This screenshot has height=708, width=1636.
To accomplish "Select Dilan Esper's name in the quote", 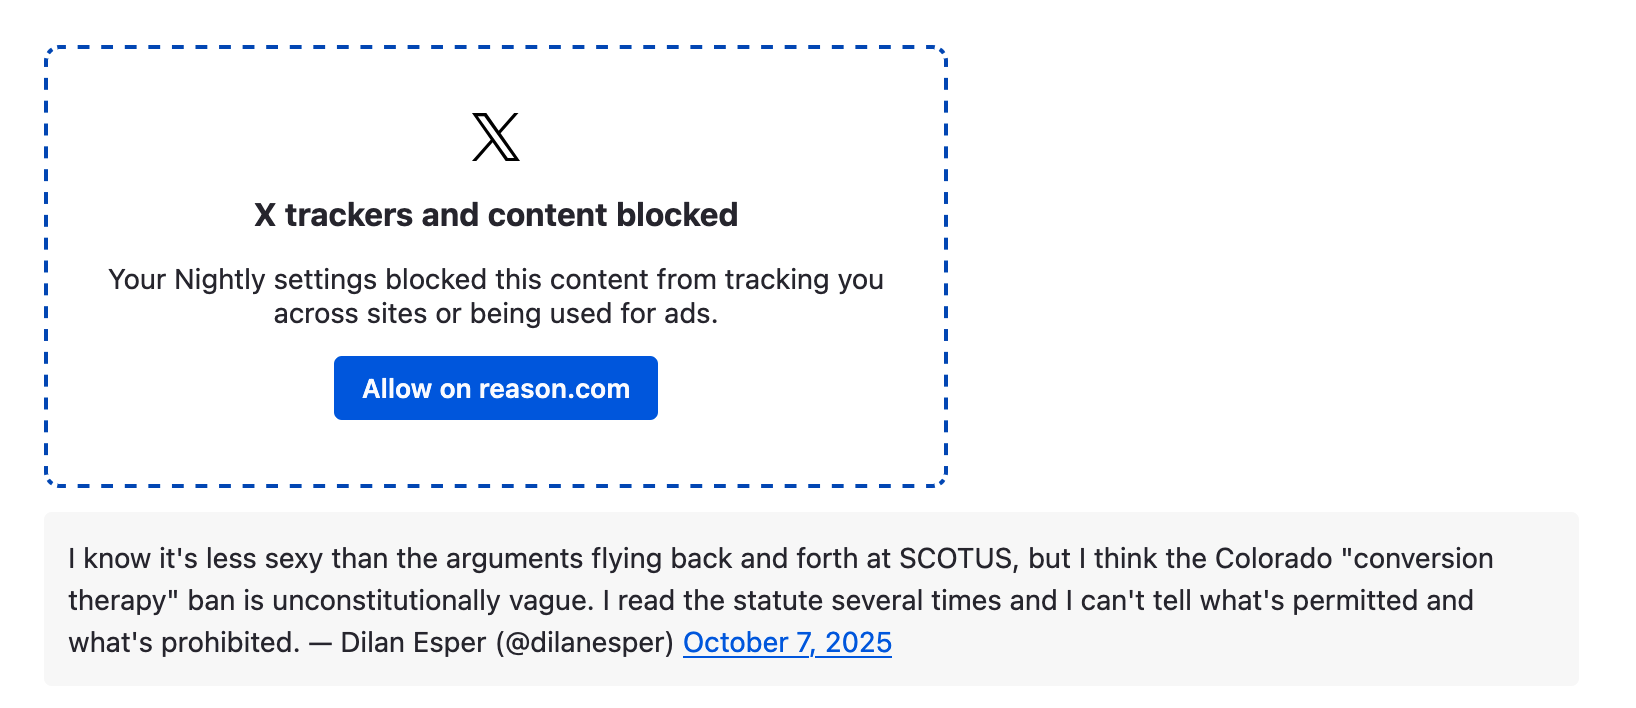I will click(410, 642).
